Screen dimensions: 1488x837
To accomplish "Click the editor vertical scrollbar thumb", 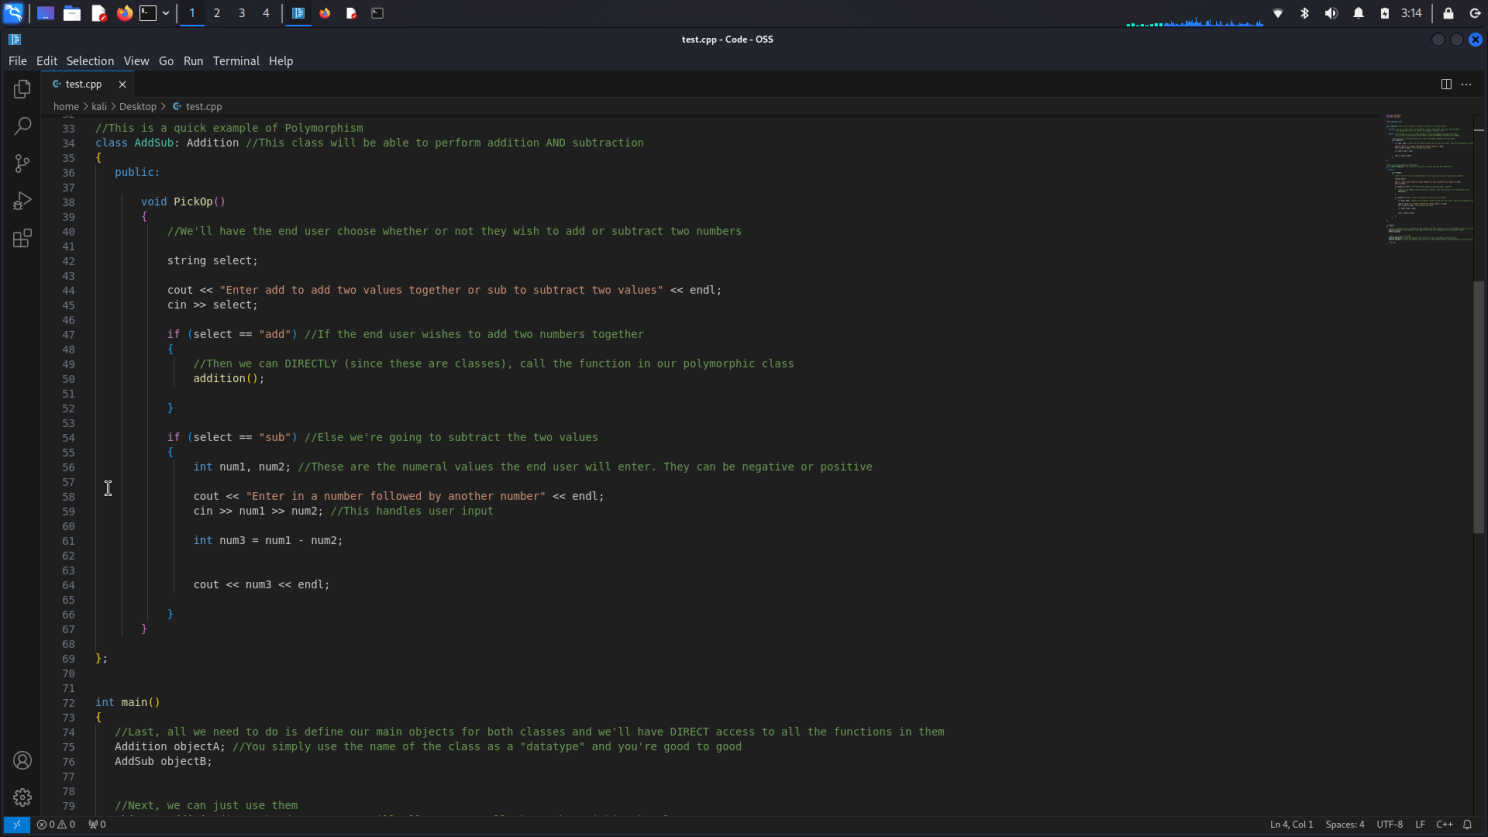I will (1479, 407).
